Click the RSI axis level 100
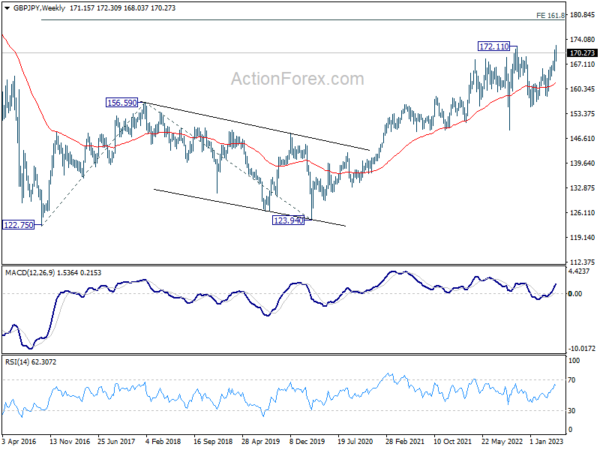Image resolution: width=600 pixels, height=450 pixels. [x=574, y=360]
